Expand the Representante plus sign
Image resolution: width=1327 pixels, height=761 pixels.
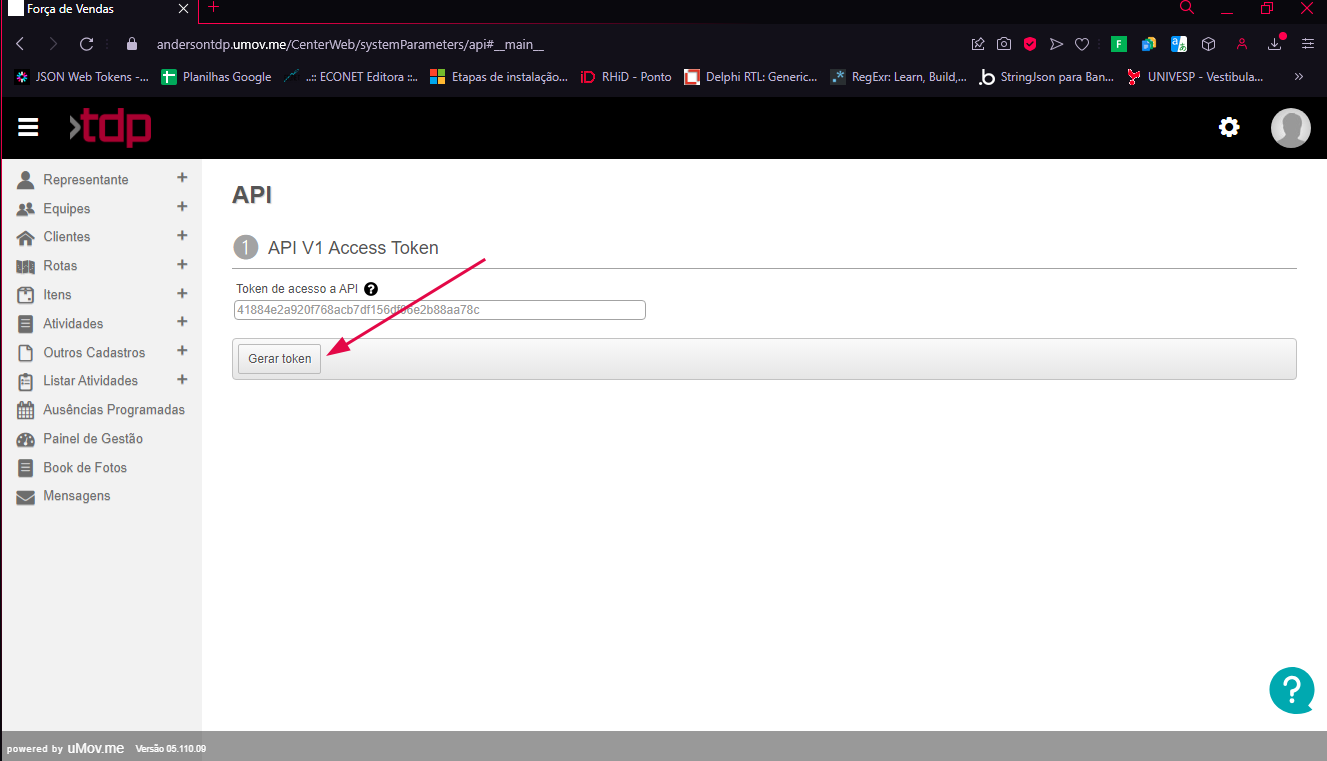[x=182, y=178]
